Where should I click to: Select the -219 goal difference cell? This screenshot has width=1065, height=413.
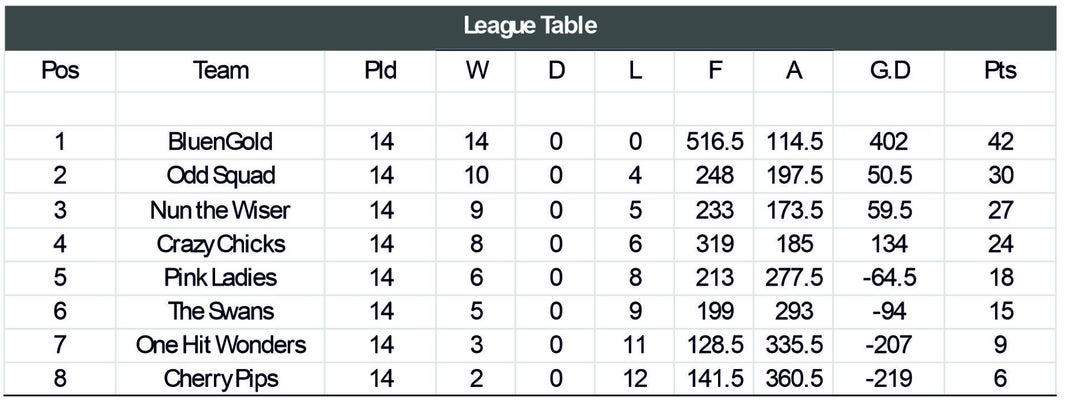coord(888,379)
